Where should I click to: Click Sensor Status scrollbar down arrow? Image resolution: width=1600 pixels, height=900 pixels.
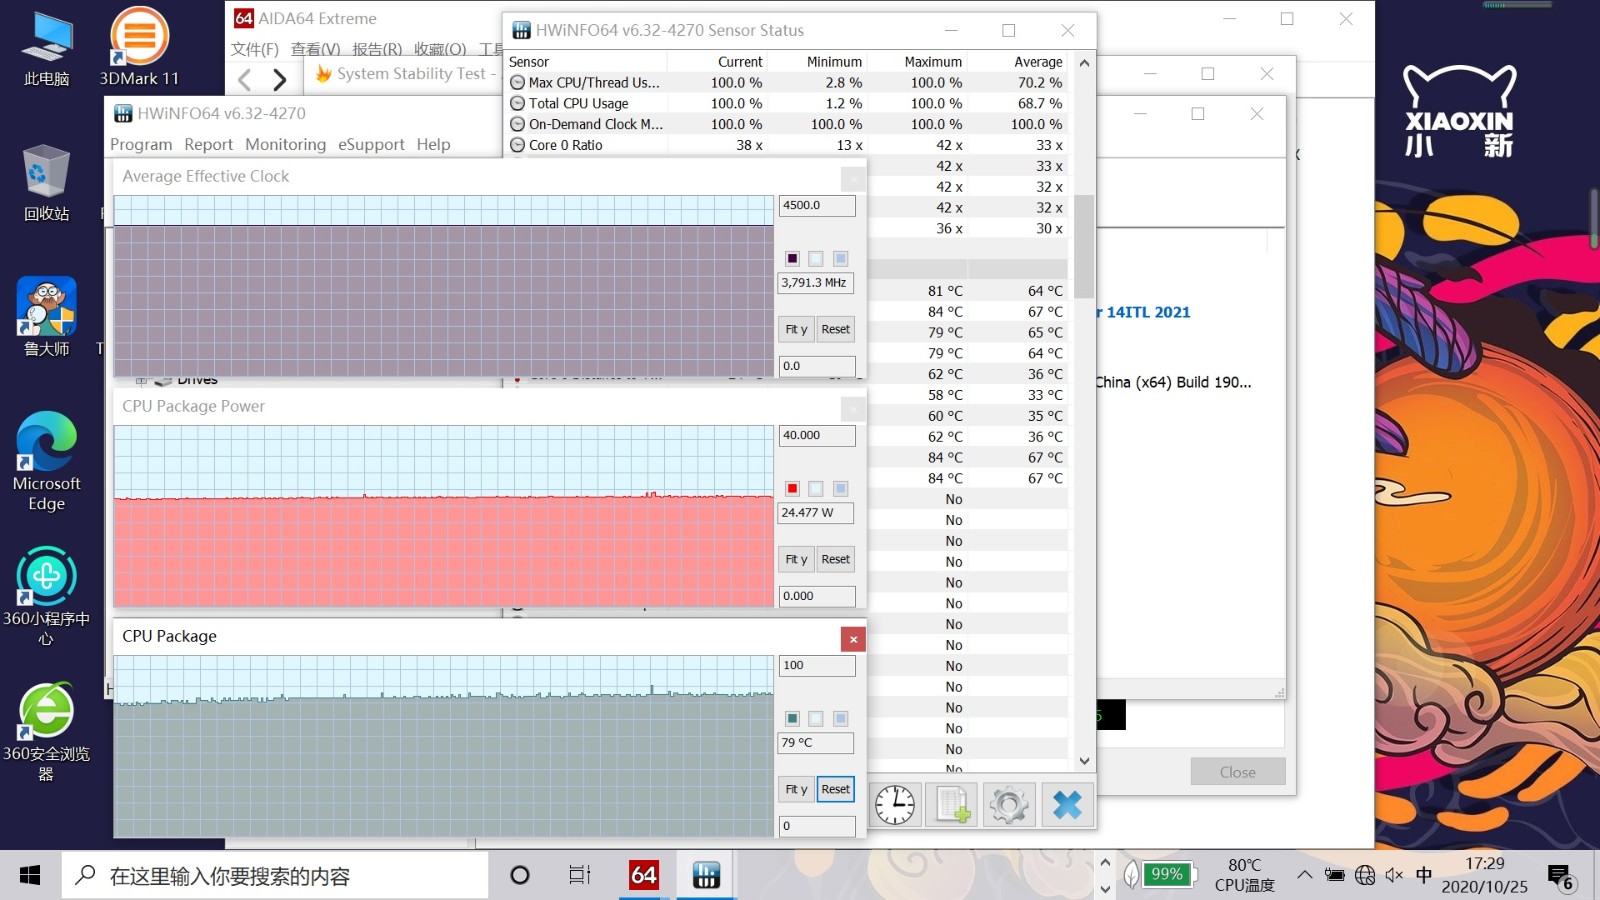pos(1084,761)
